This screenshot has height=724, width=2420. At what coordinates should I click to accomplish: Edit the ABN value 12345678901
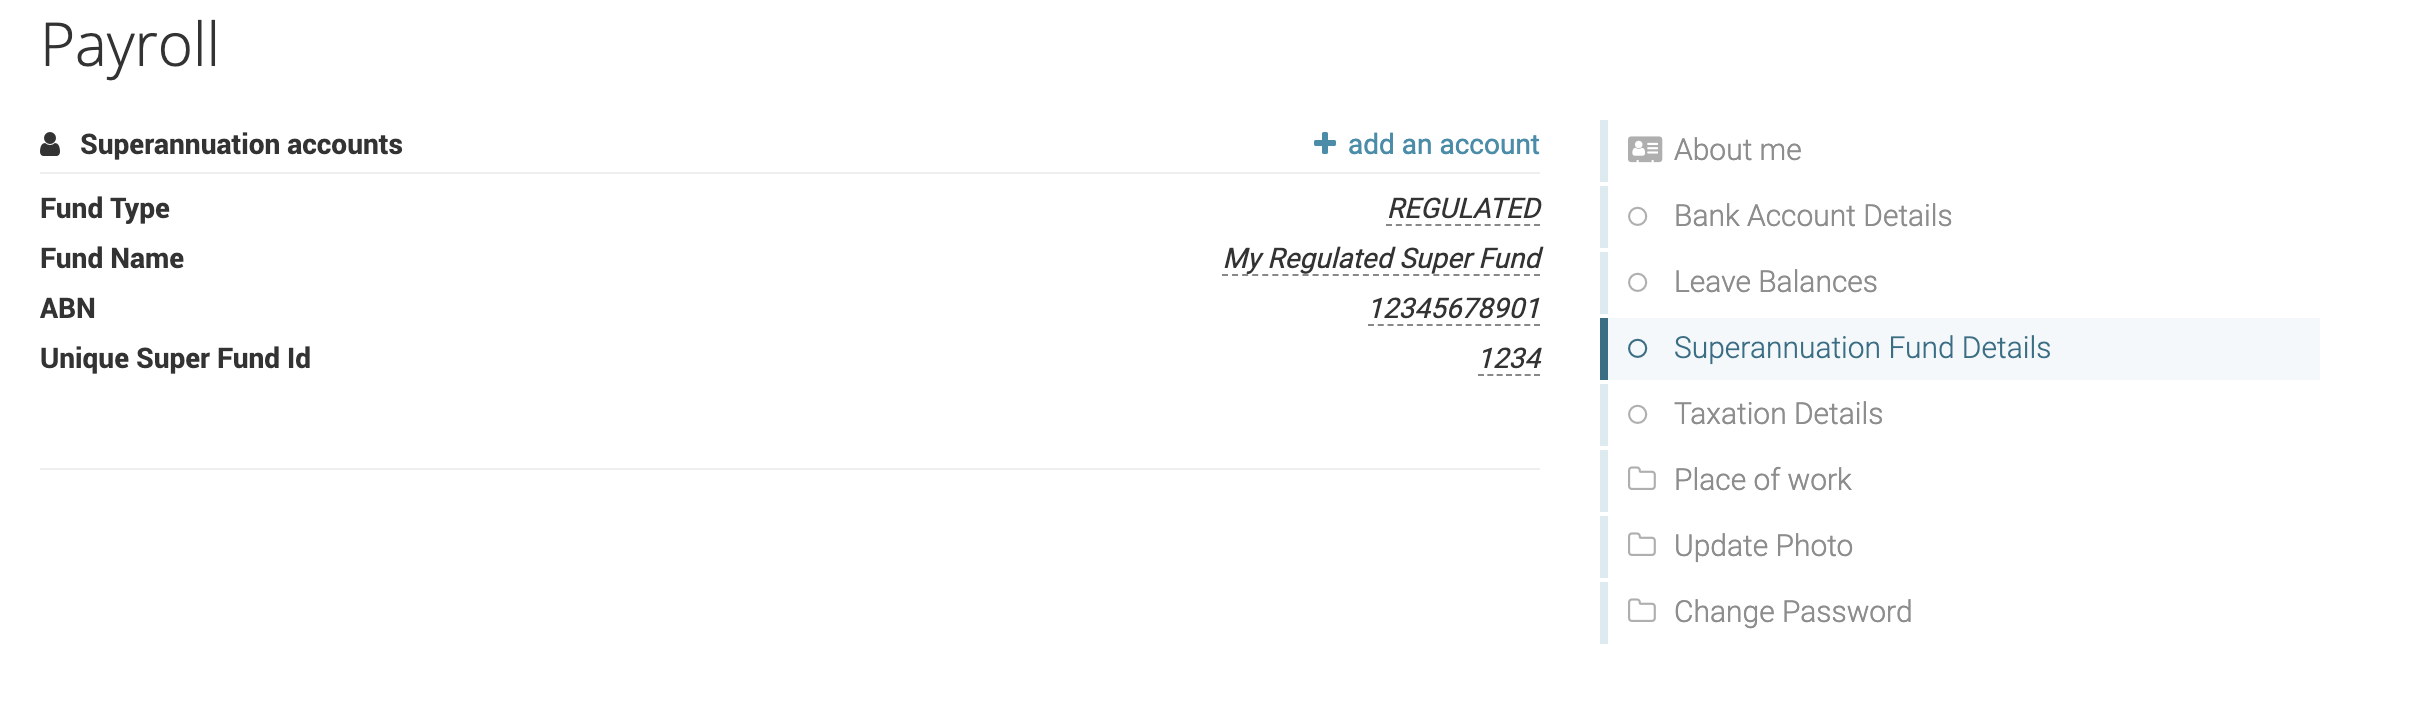(x=1454, y=309)
